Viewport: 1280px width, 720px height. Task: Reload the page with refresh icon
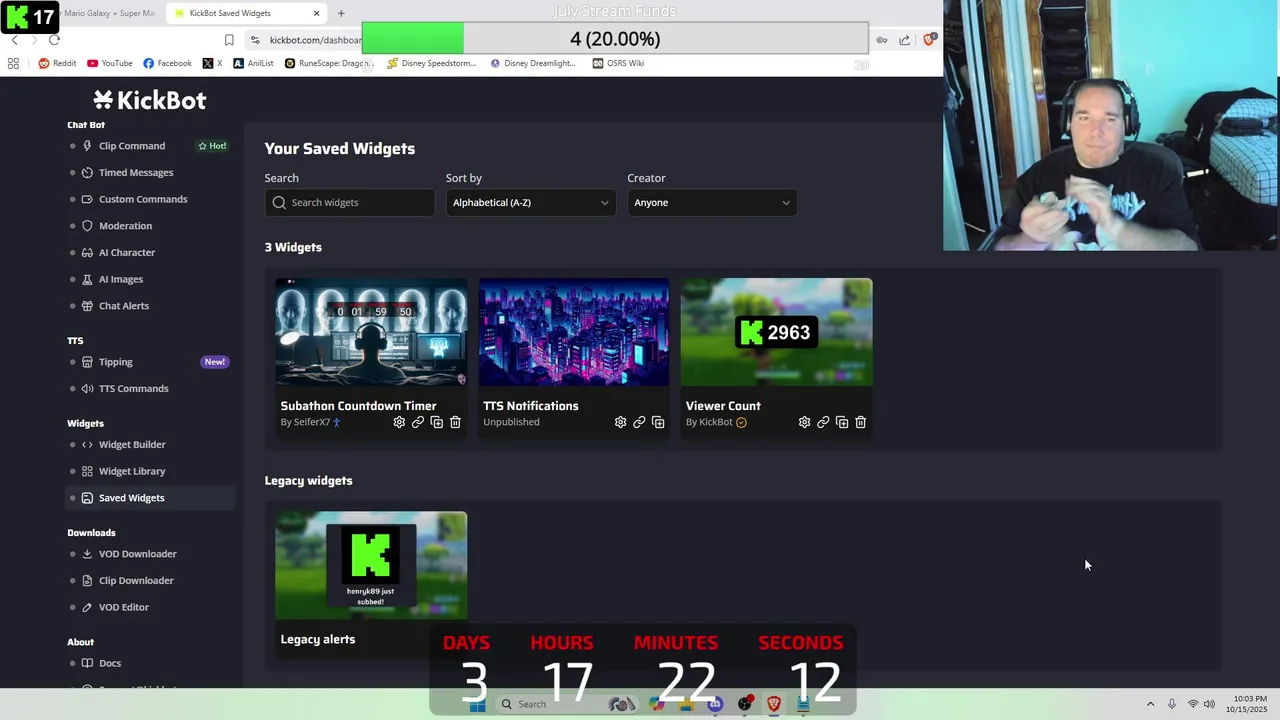(x=54, y=40)
